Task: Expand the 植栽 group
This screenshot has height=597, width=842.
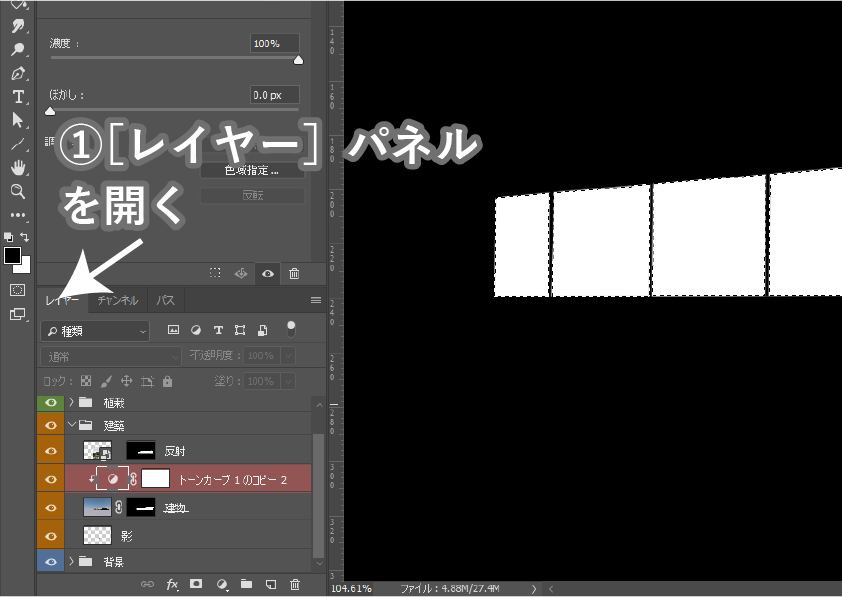Action: tap(71, 402)
